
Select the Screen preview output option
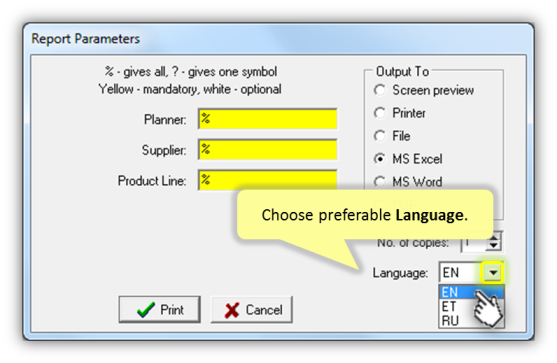(x=380, y=90)
